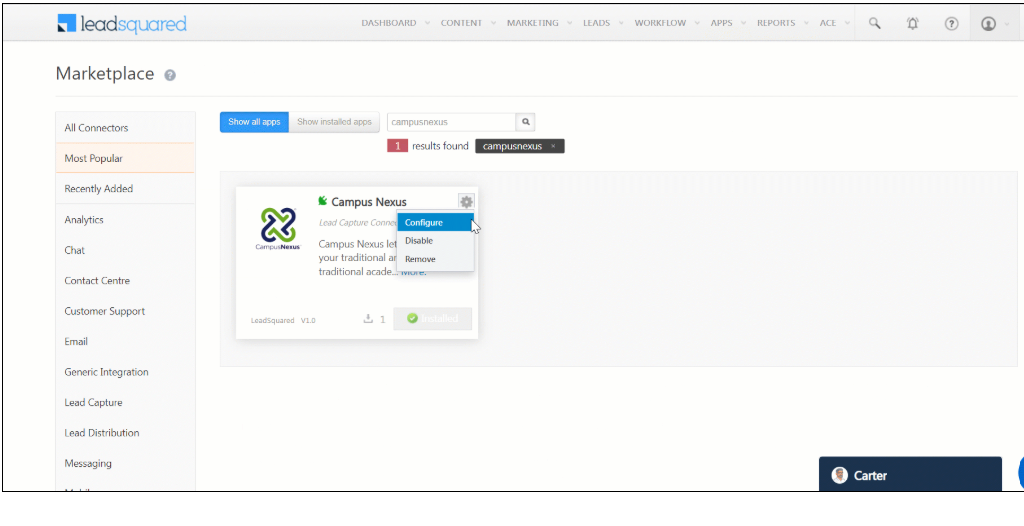
Task: Open the search magnifier in top bar
Action: 874,23
